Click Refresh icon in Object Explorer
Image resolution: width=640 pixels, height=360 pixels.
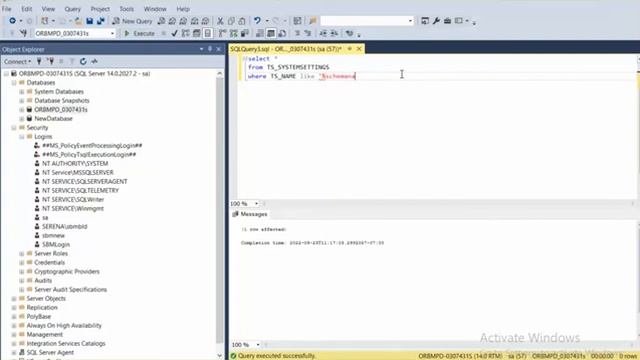(x=83, y=61)
